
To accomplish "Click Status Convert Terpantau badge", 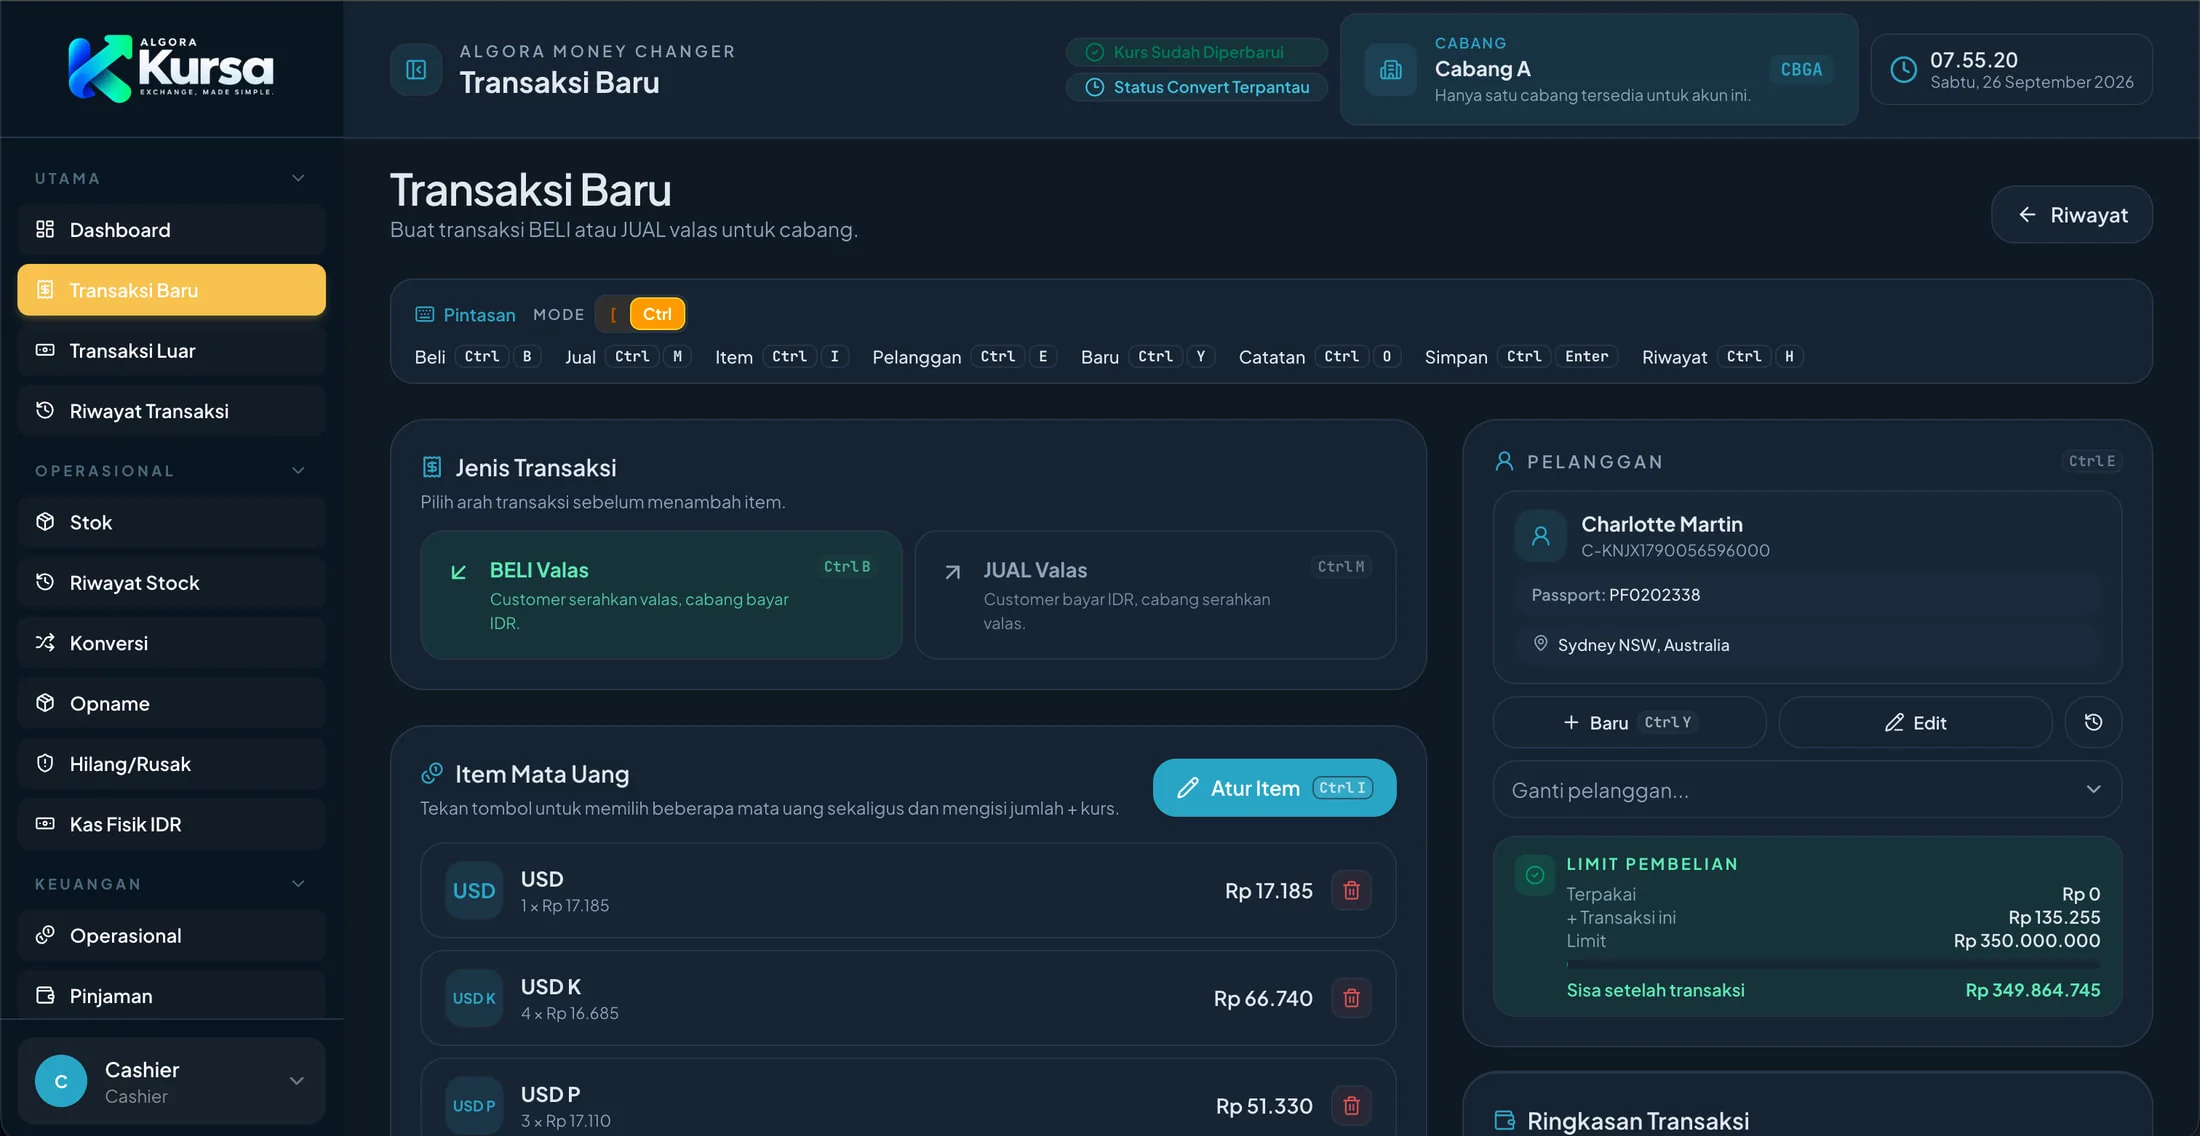I will click(x=1197, y=87).
